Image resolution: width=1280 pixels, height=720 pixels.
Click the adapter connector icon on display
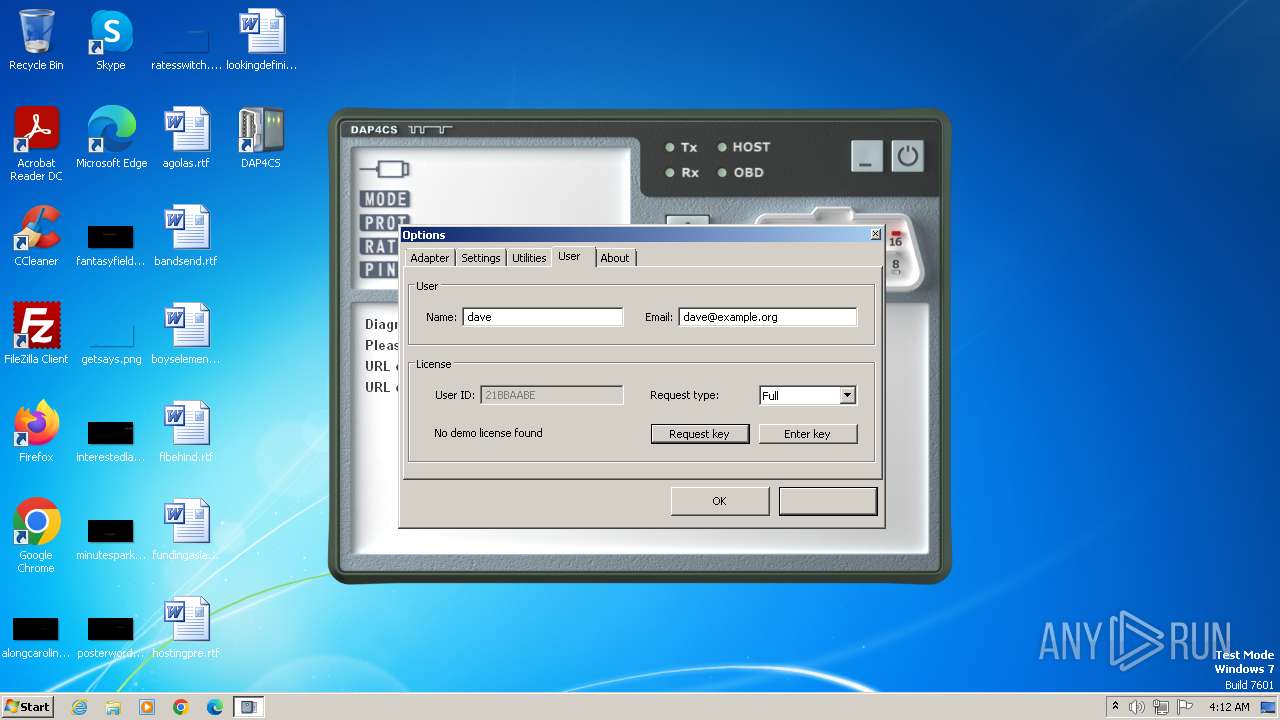(x=385, y=169)
